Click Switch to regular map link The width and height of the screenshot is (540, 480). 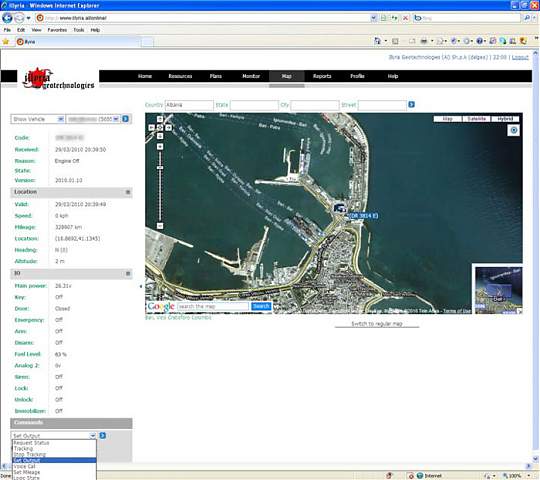pyautogui.click(x=377, y=324)
